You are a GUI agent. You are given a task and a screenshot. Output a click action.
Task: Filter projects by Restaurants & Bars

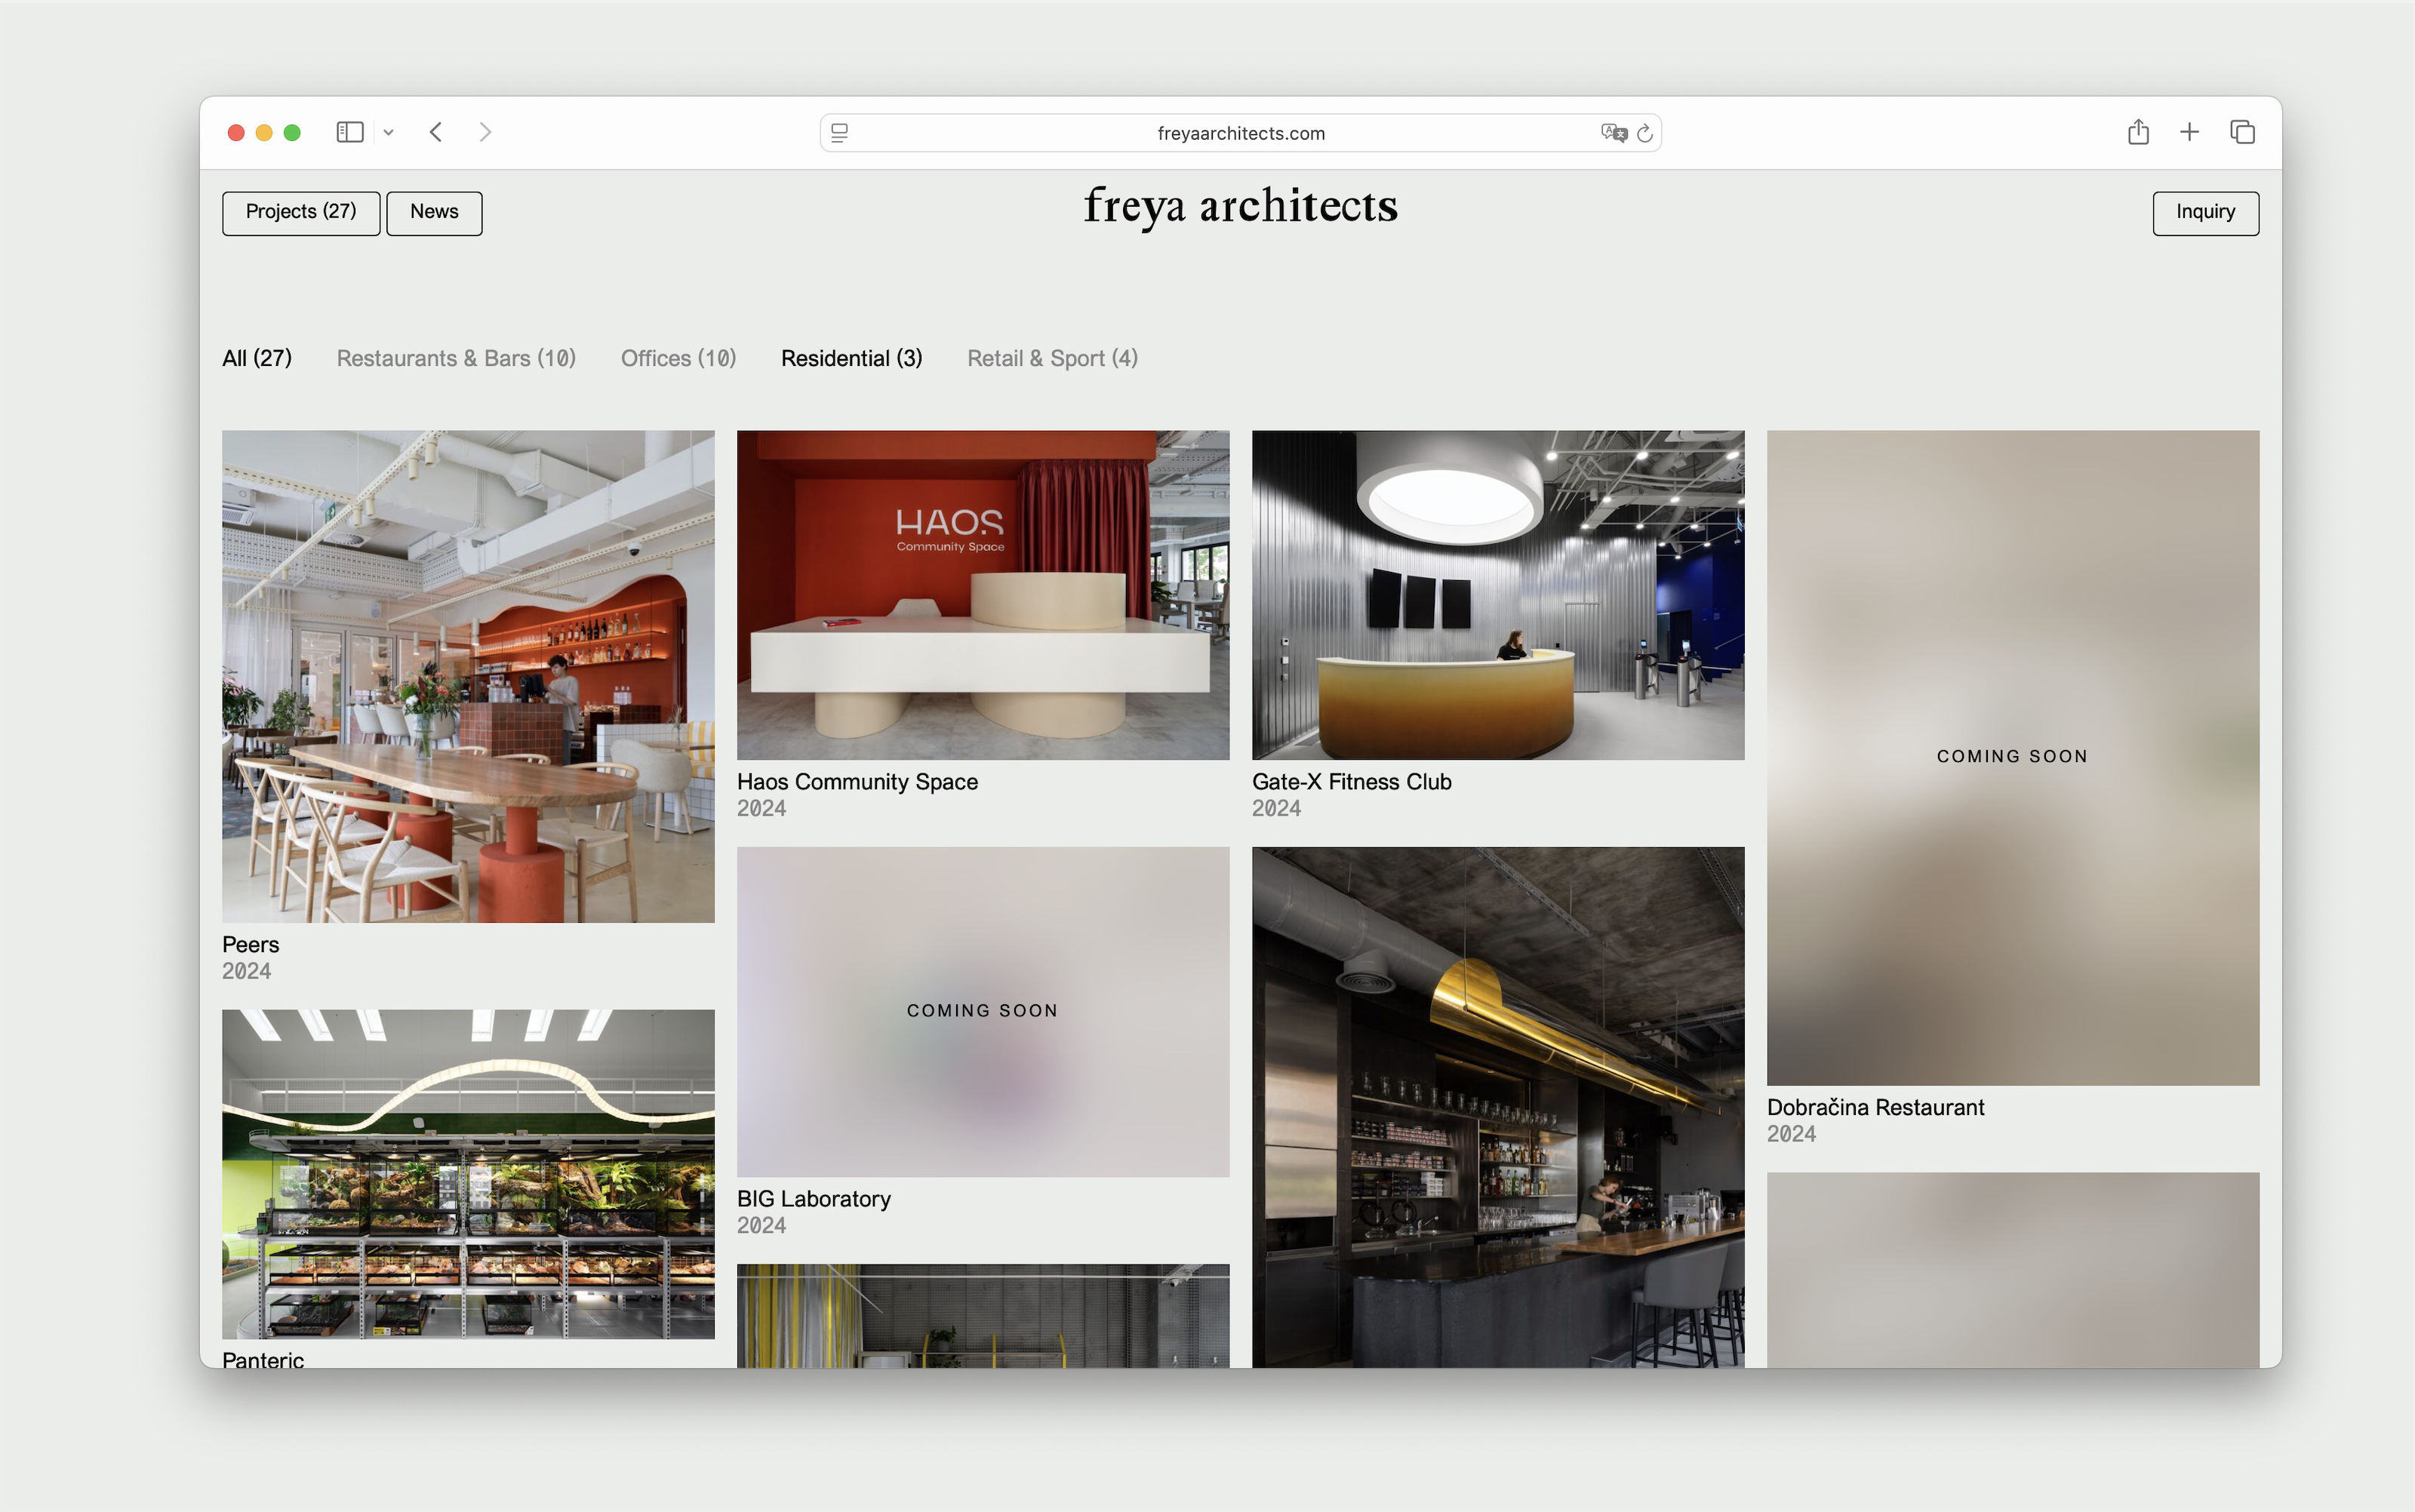point(456,358)
